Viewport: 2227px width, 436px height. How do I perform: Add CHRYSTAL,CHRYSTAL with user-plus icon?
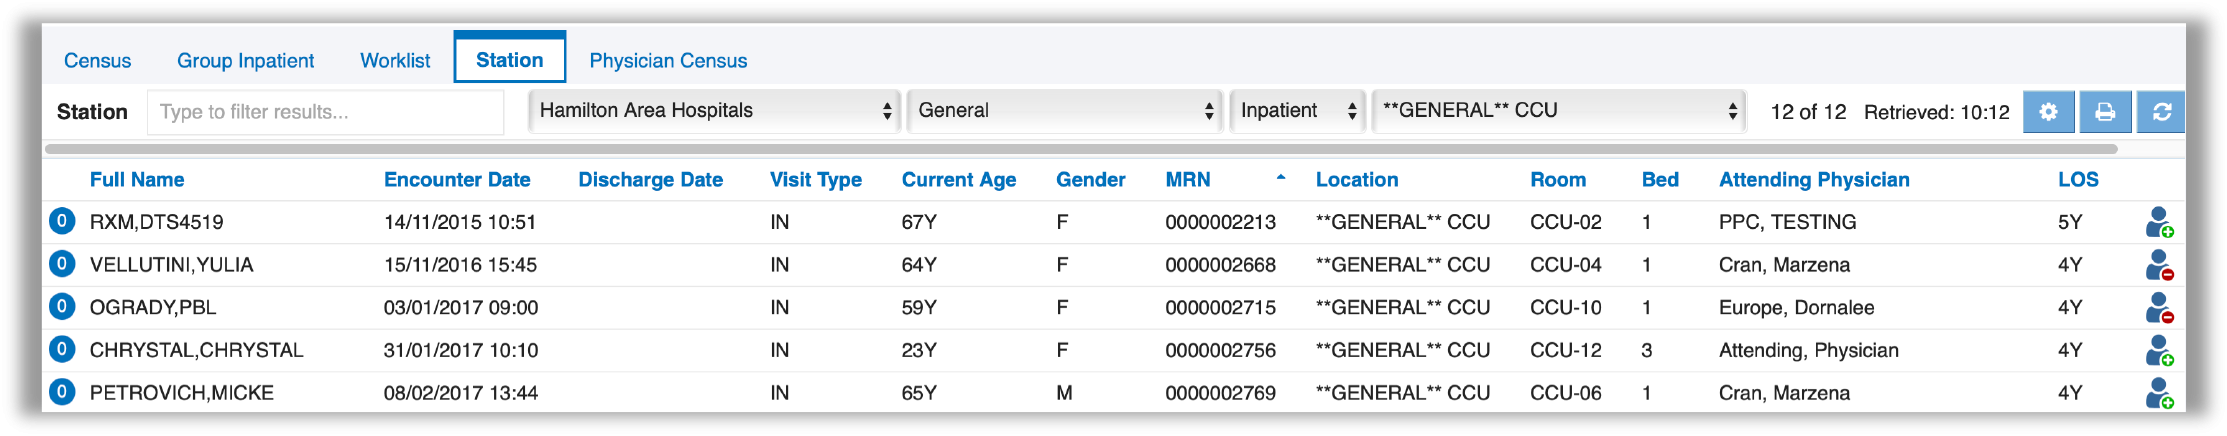click(2159, 351)
